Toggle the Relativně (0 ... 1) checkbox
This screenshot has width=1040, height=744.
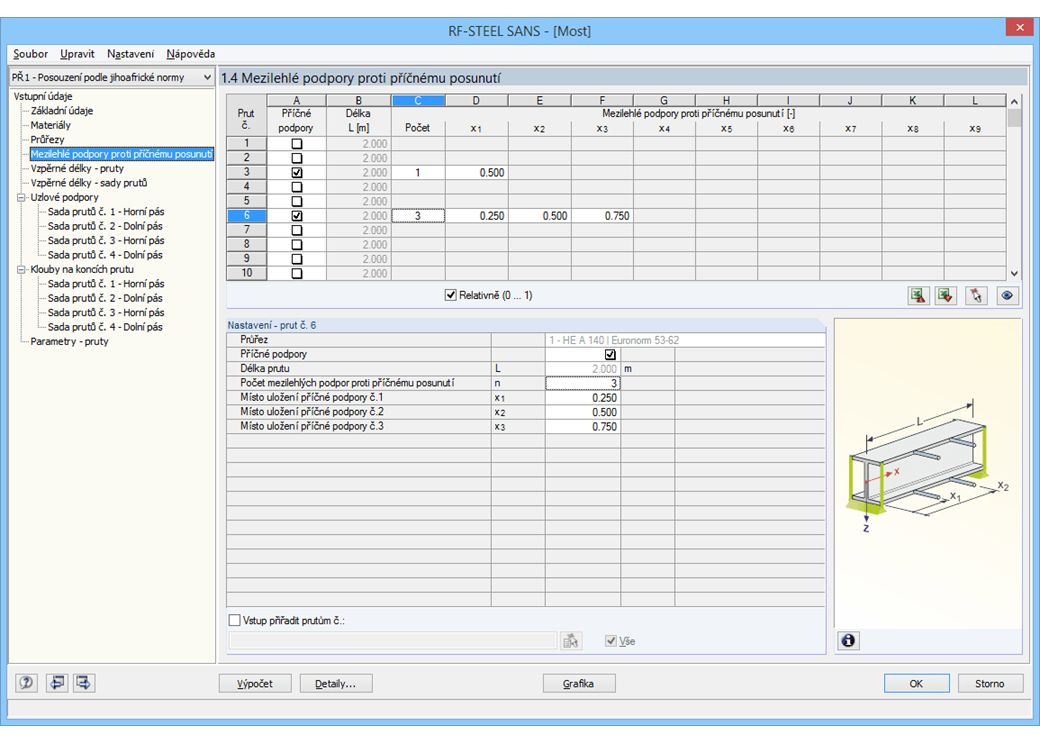[451, 295]
